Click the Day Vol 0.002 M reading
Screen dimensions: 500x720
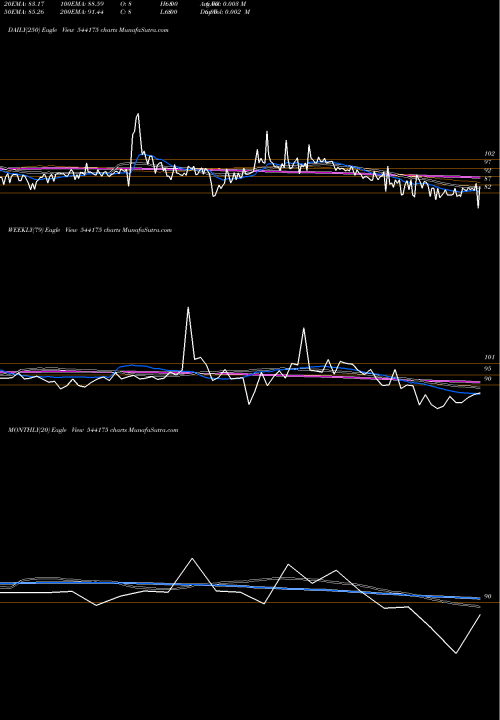pyautogui.click(x=225, y=12)
